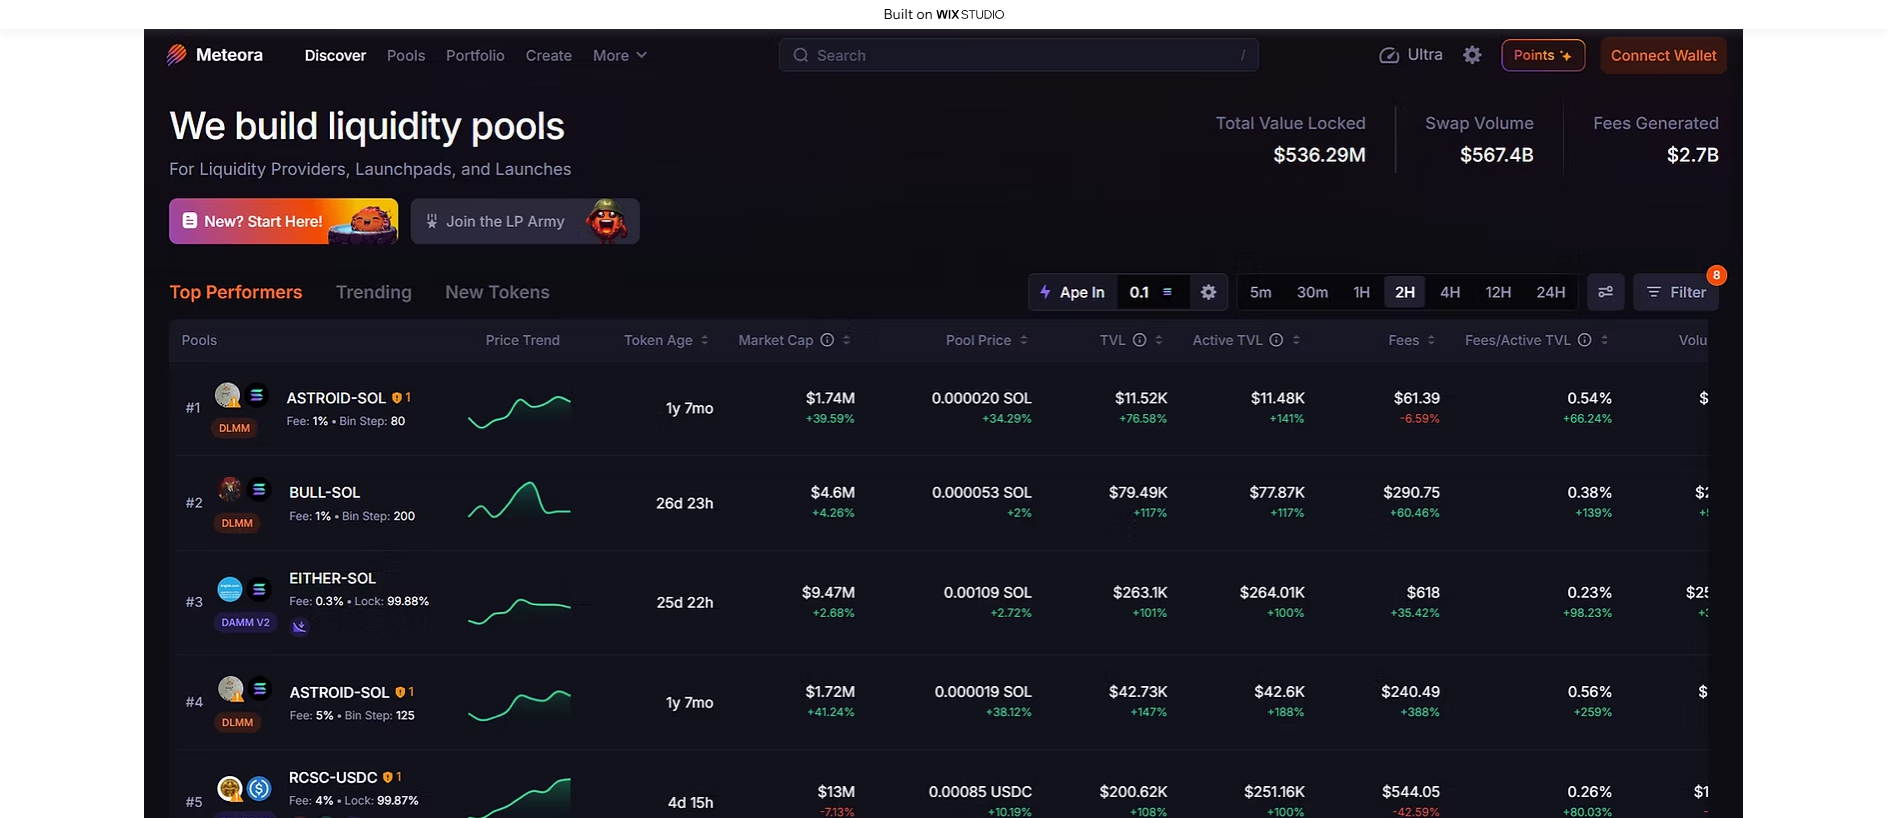Click the Points button
Viewport: 1888px width, 818px height.
pos(1542,55)
